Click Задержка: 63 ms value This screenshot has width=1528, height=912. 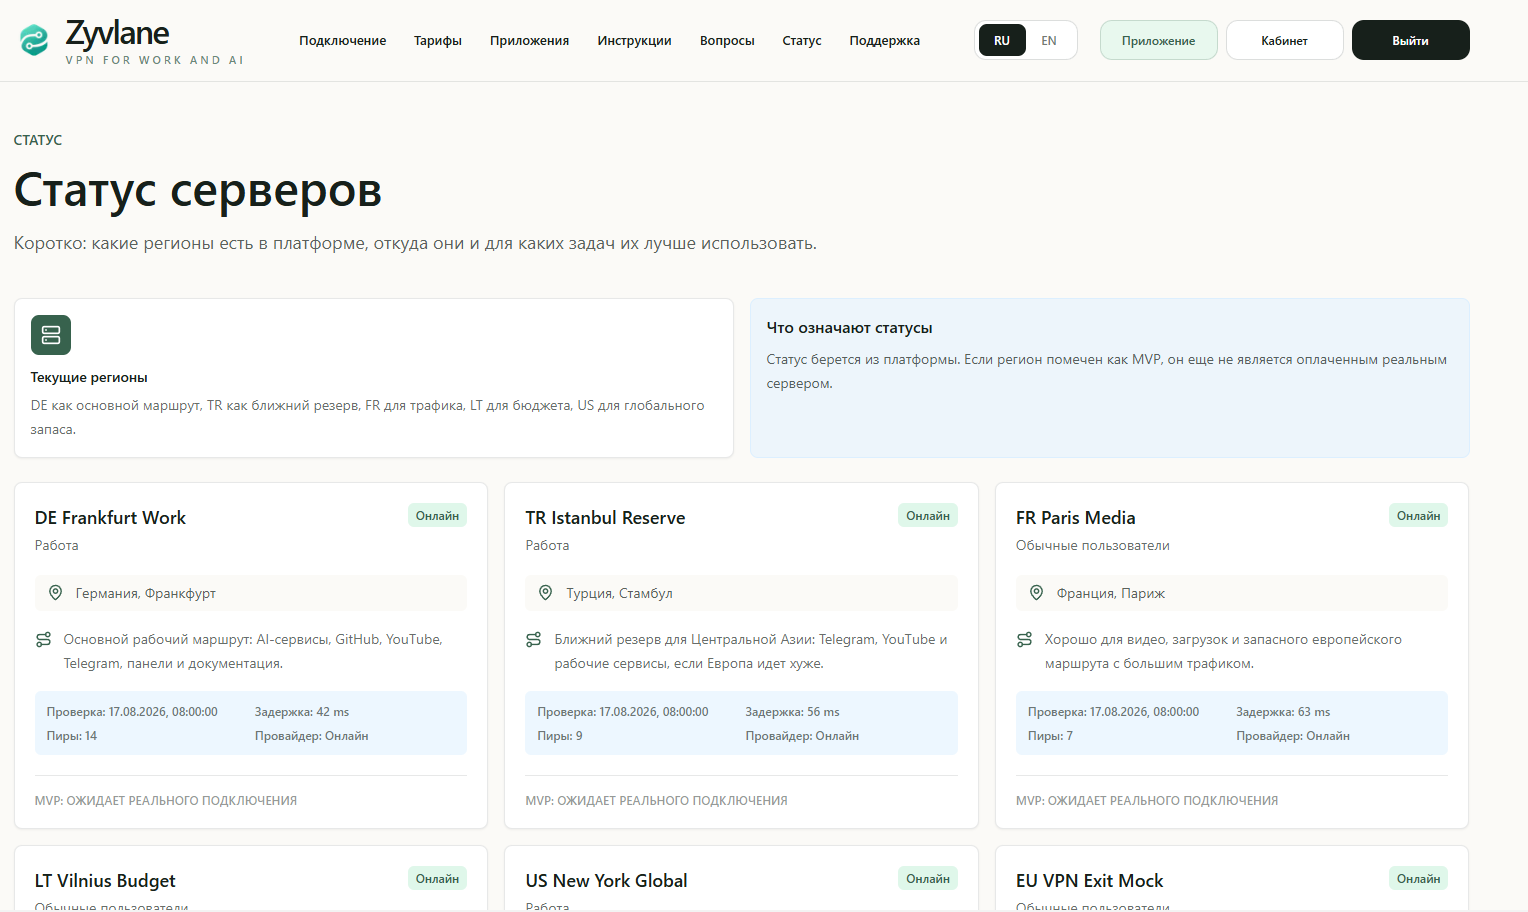[1283, 712]
